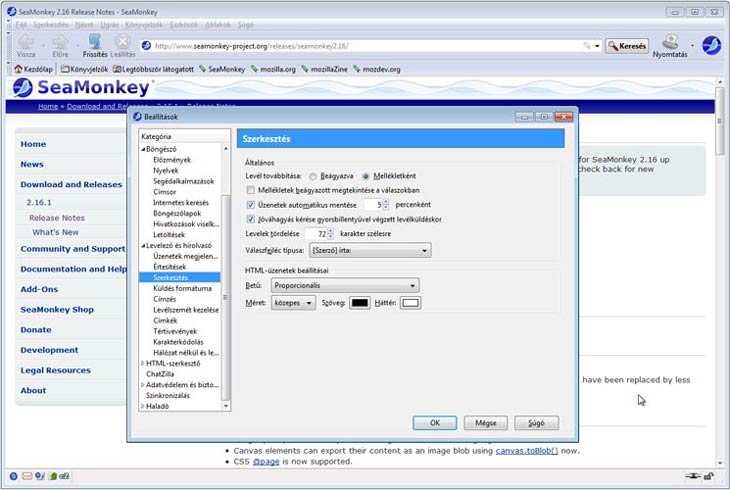Image resolution: width=730 pixels, height=490 pixels.
Task: Select Szinkronizálás in the category tree
Action: pyautogui.click(x=168, y=395)
